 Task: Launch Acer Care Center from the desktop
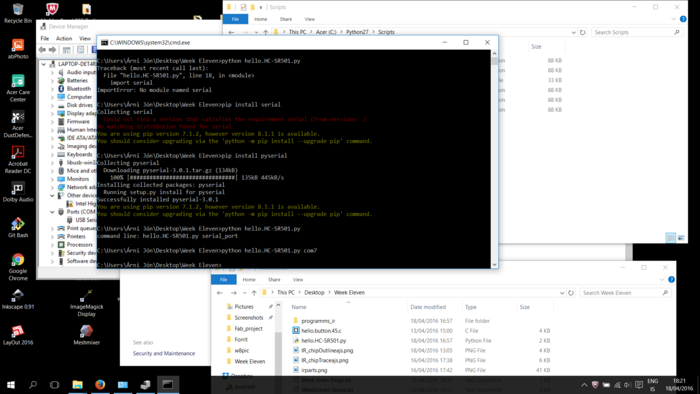(18, 88)
